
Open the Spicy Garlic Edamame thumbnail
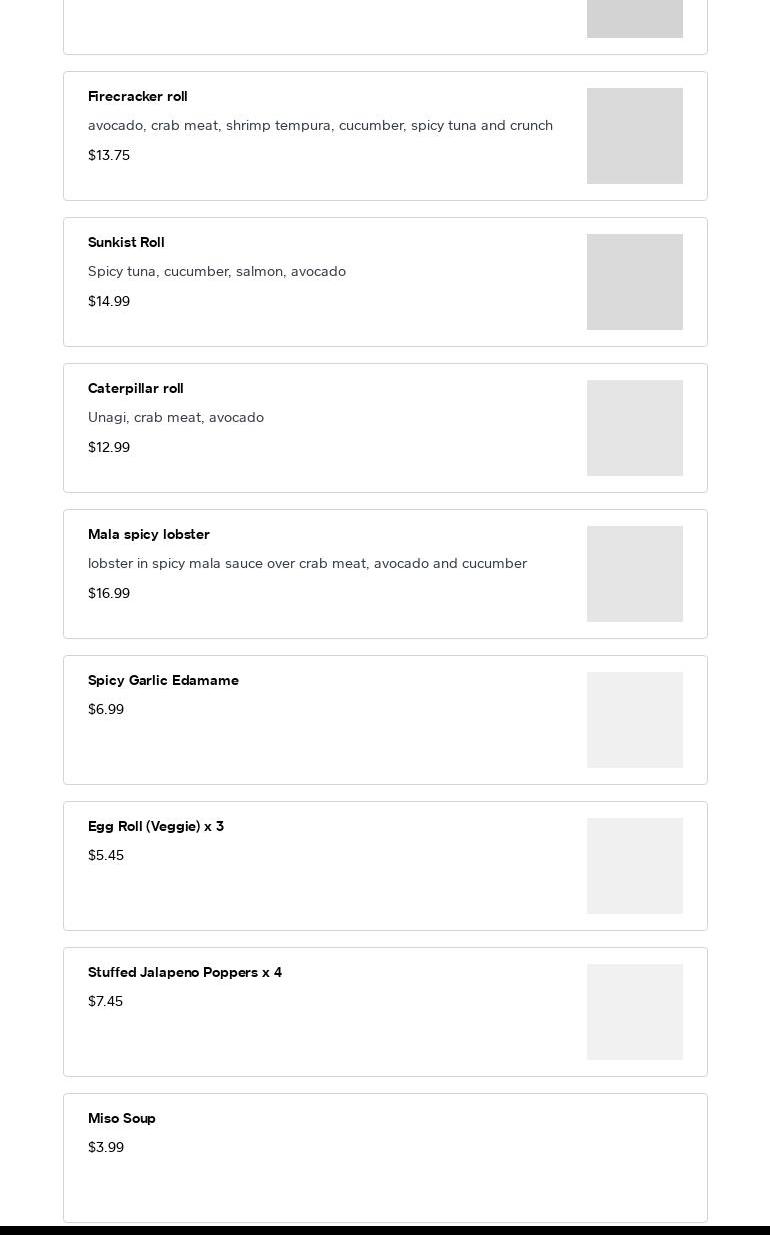pos(634,720)
